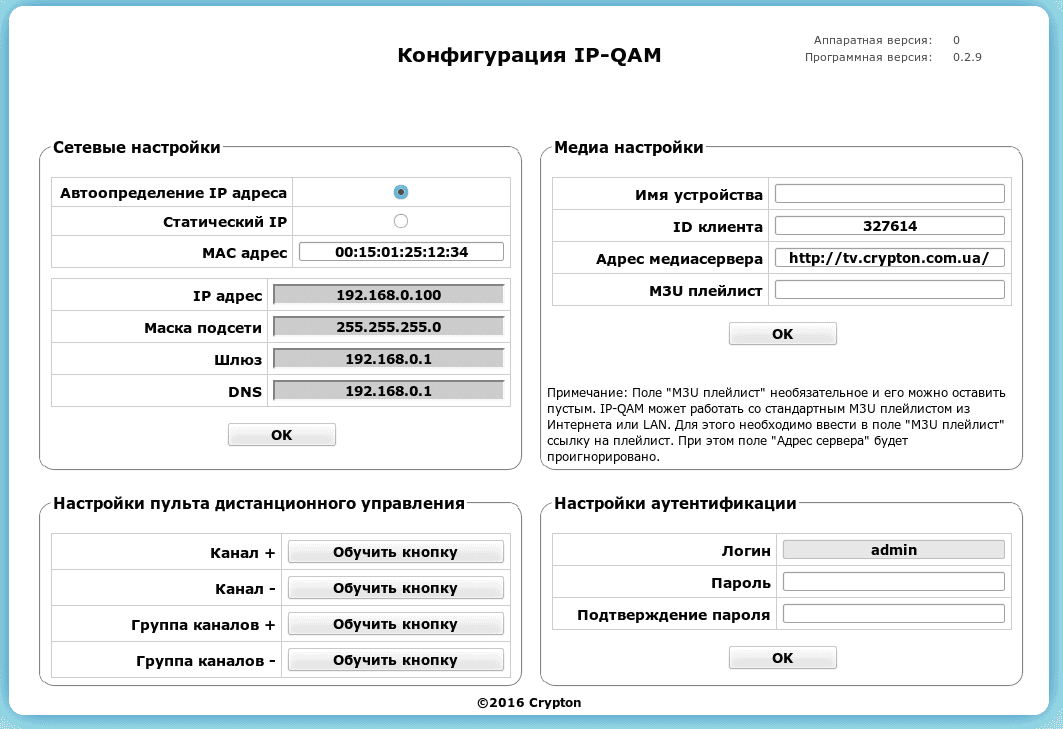Click the M3U плейлист input field
This screenshot has width=1063, height=729.
coord(890,289)
